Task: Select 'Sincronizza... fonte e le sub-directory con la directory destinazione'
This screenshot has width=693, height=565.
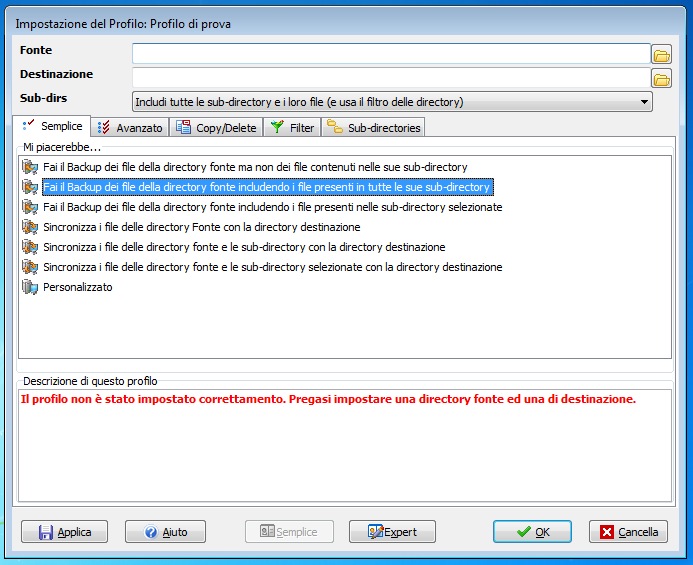Action: pyautogui.click(x=244, y=247)
